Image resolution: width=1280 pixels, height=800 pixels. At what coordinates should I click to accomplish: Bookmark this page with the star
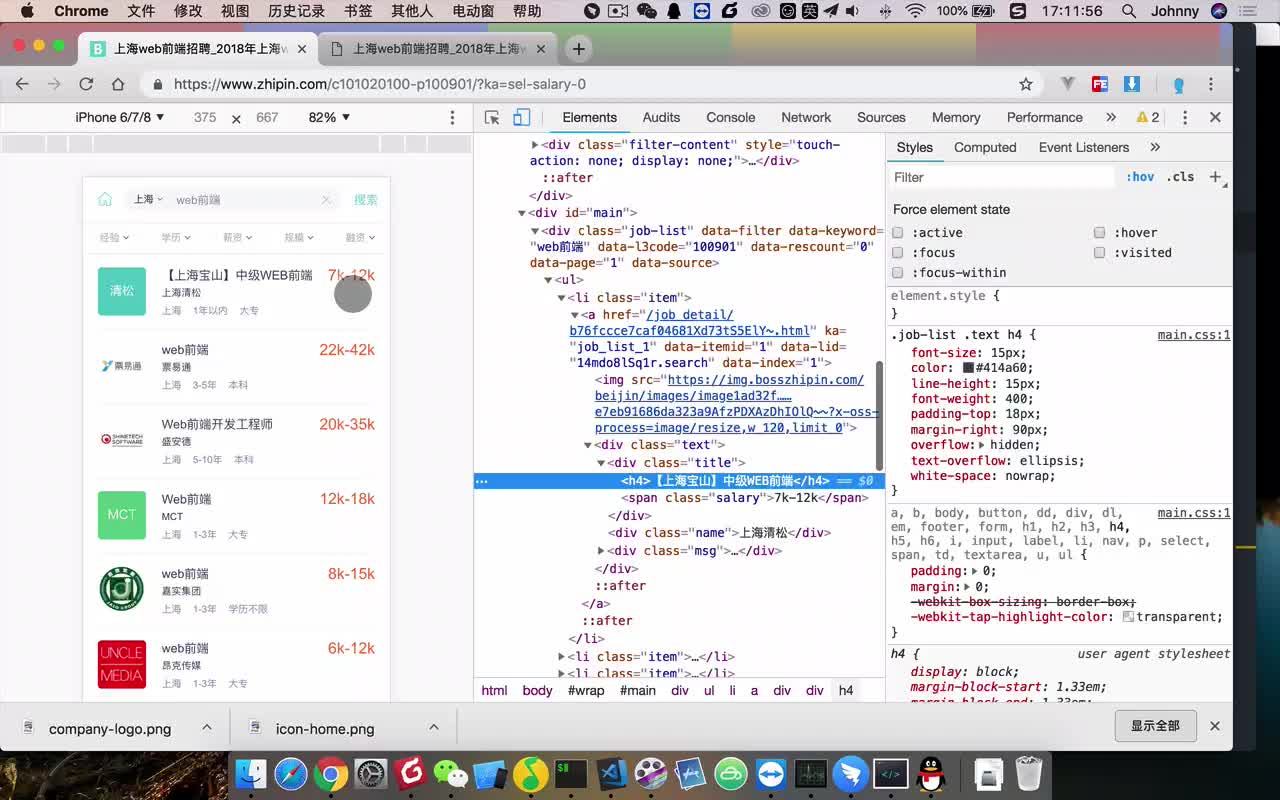click(x=1025, y=84)
